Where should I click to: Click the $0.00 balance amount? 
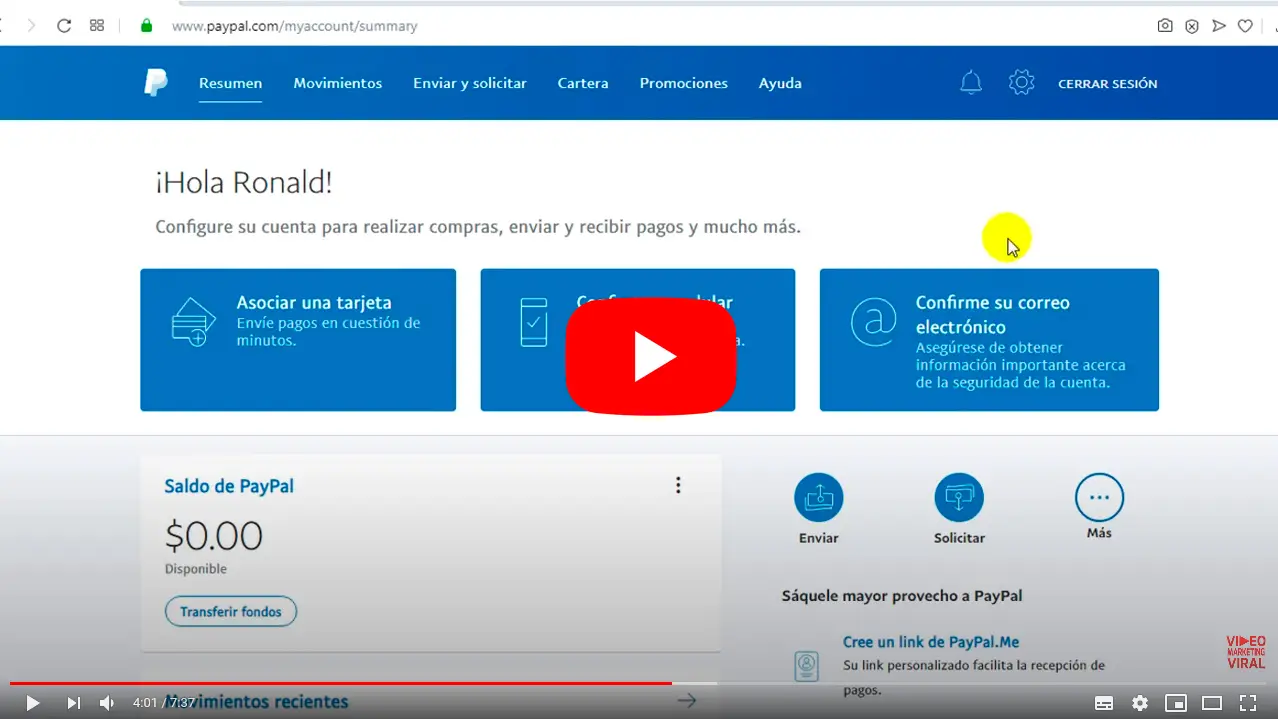[214, 536]
